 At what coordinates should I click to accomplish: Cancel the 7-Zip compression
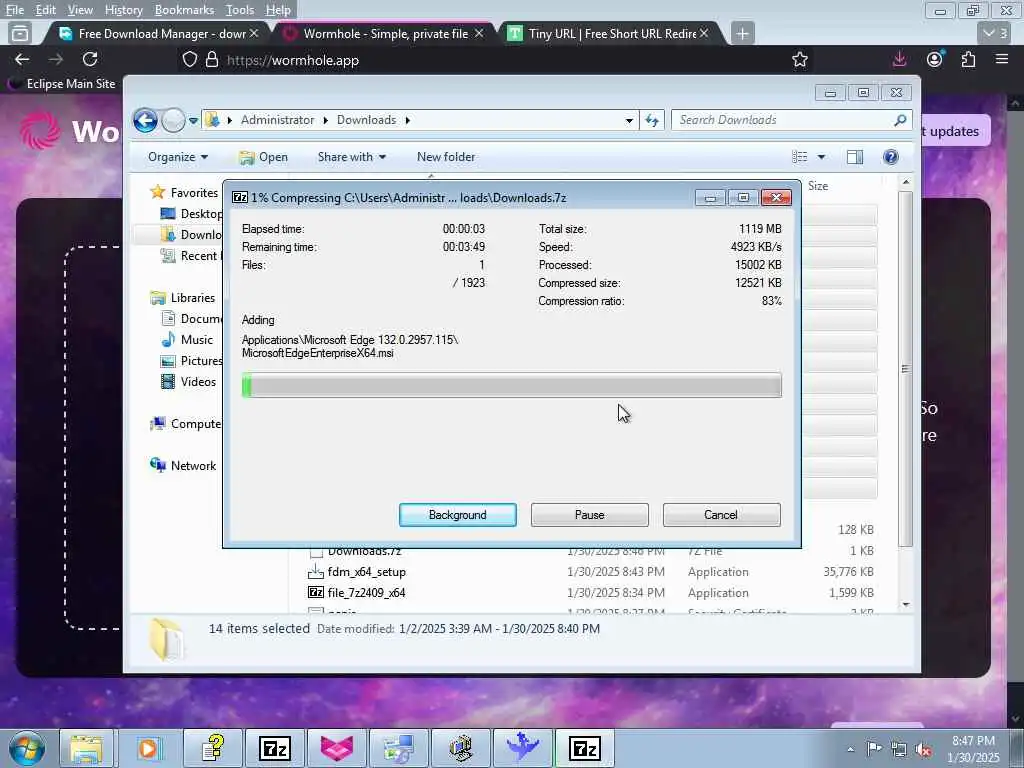[721, 515]
